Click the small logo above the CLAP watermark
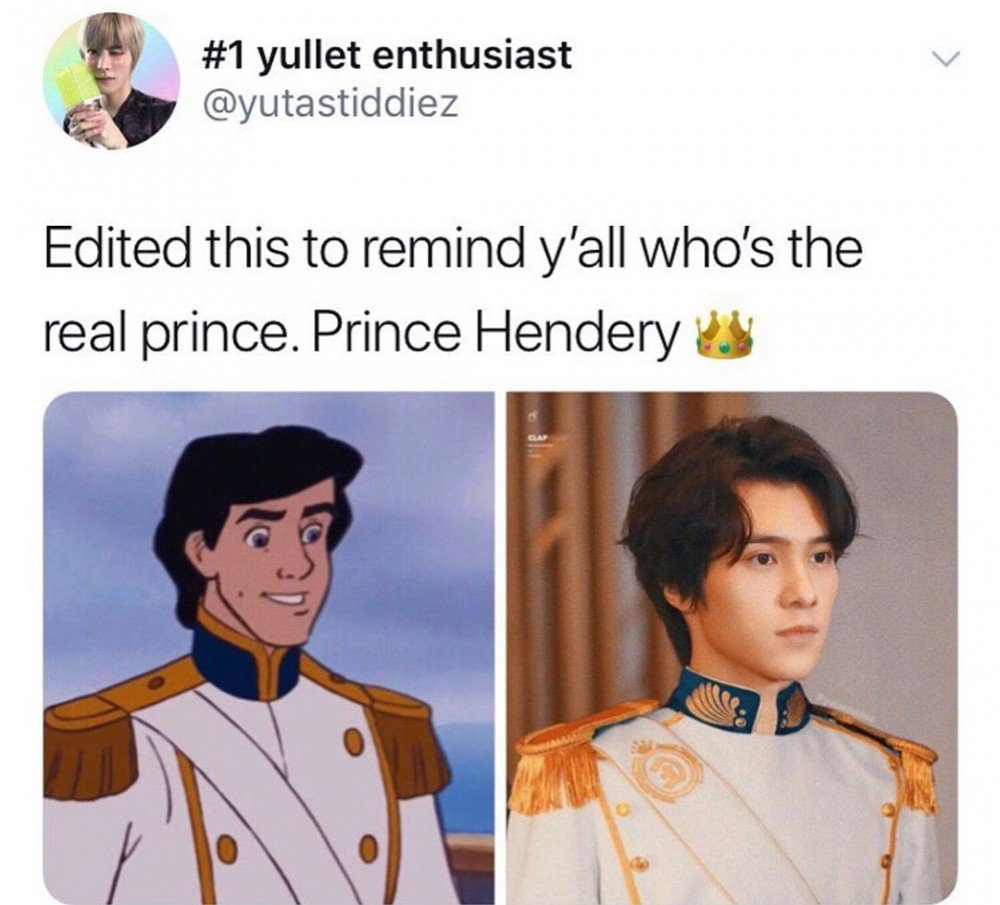The height and width of the screenshot is (905, 1000). pyautogui.click(x=533, y=417)
